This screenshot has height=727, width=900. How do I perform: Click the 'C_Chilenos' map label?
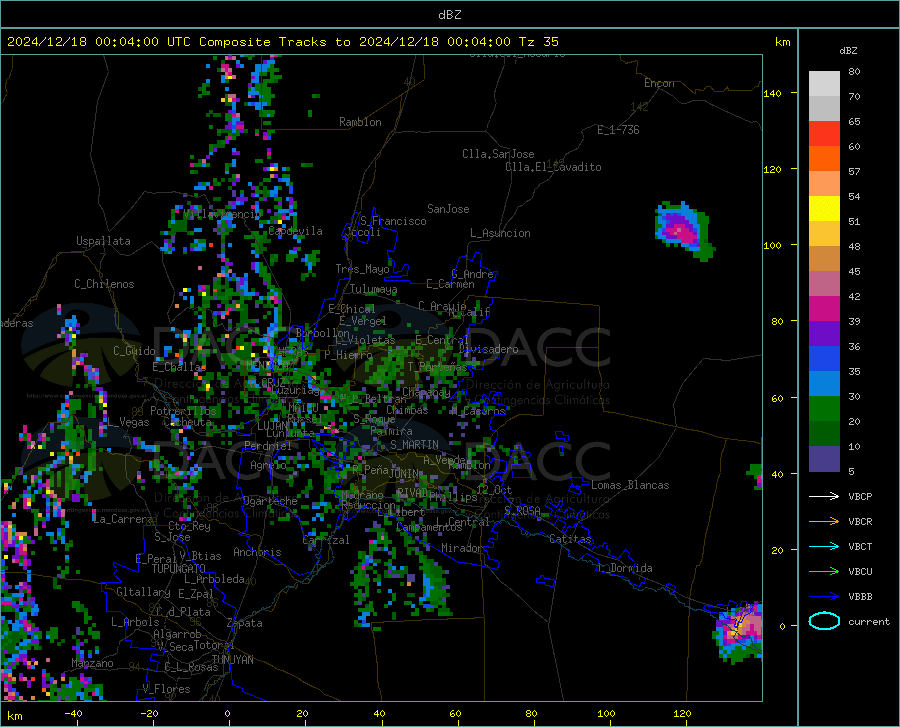click(x=104, y=284)
